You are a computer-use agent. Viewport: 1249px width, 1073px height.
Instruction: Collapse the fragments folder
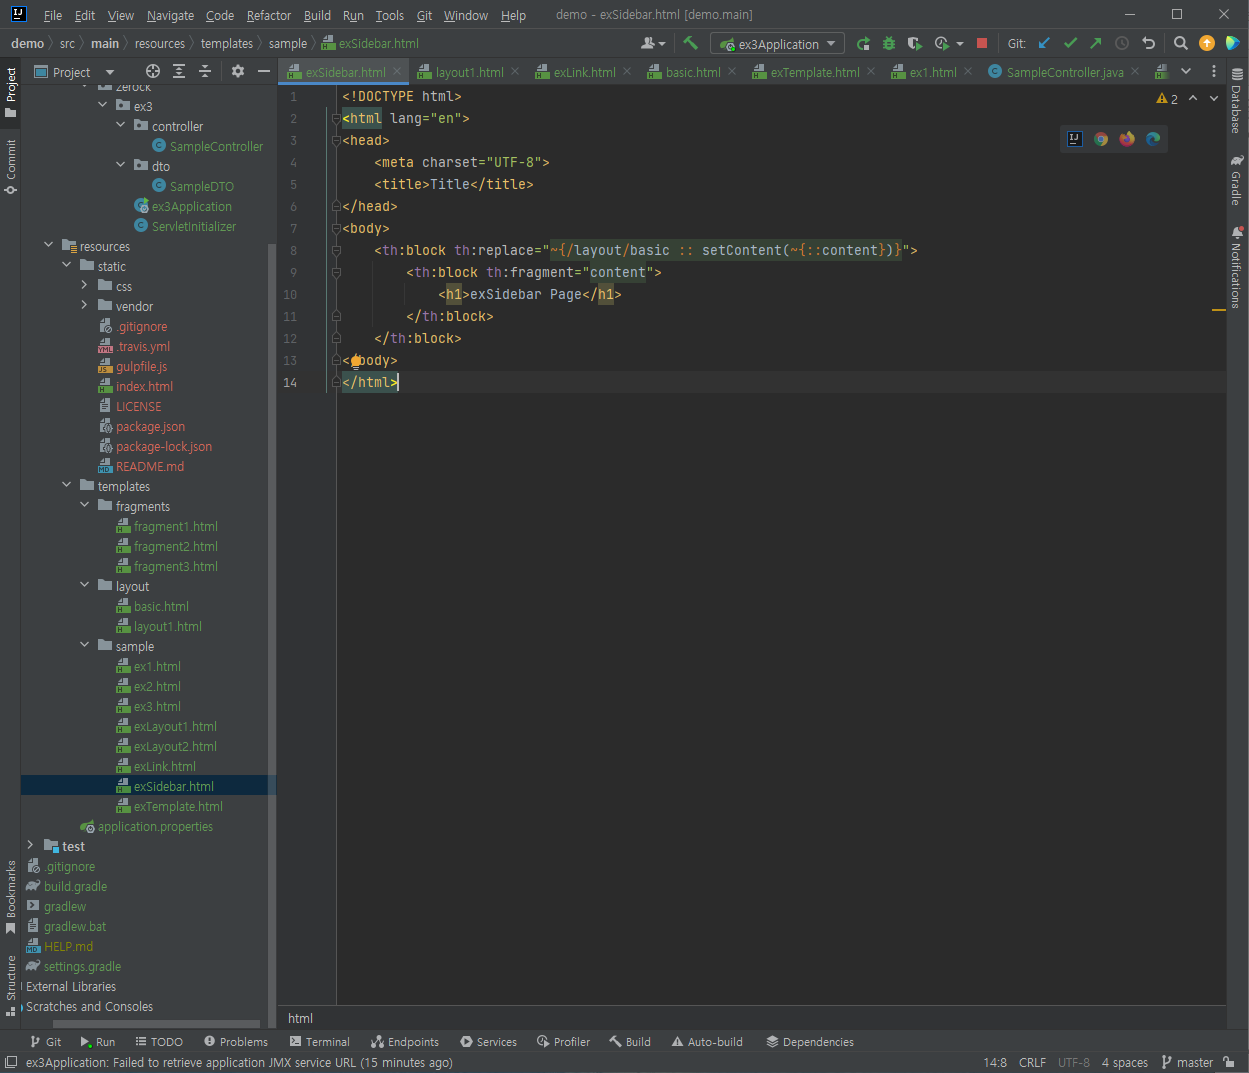85,506
